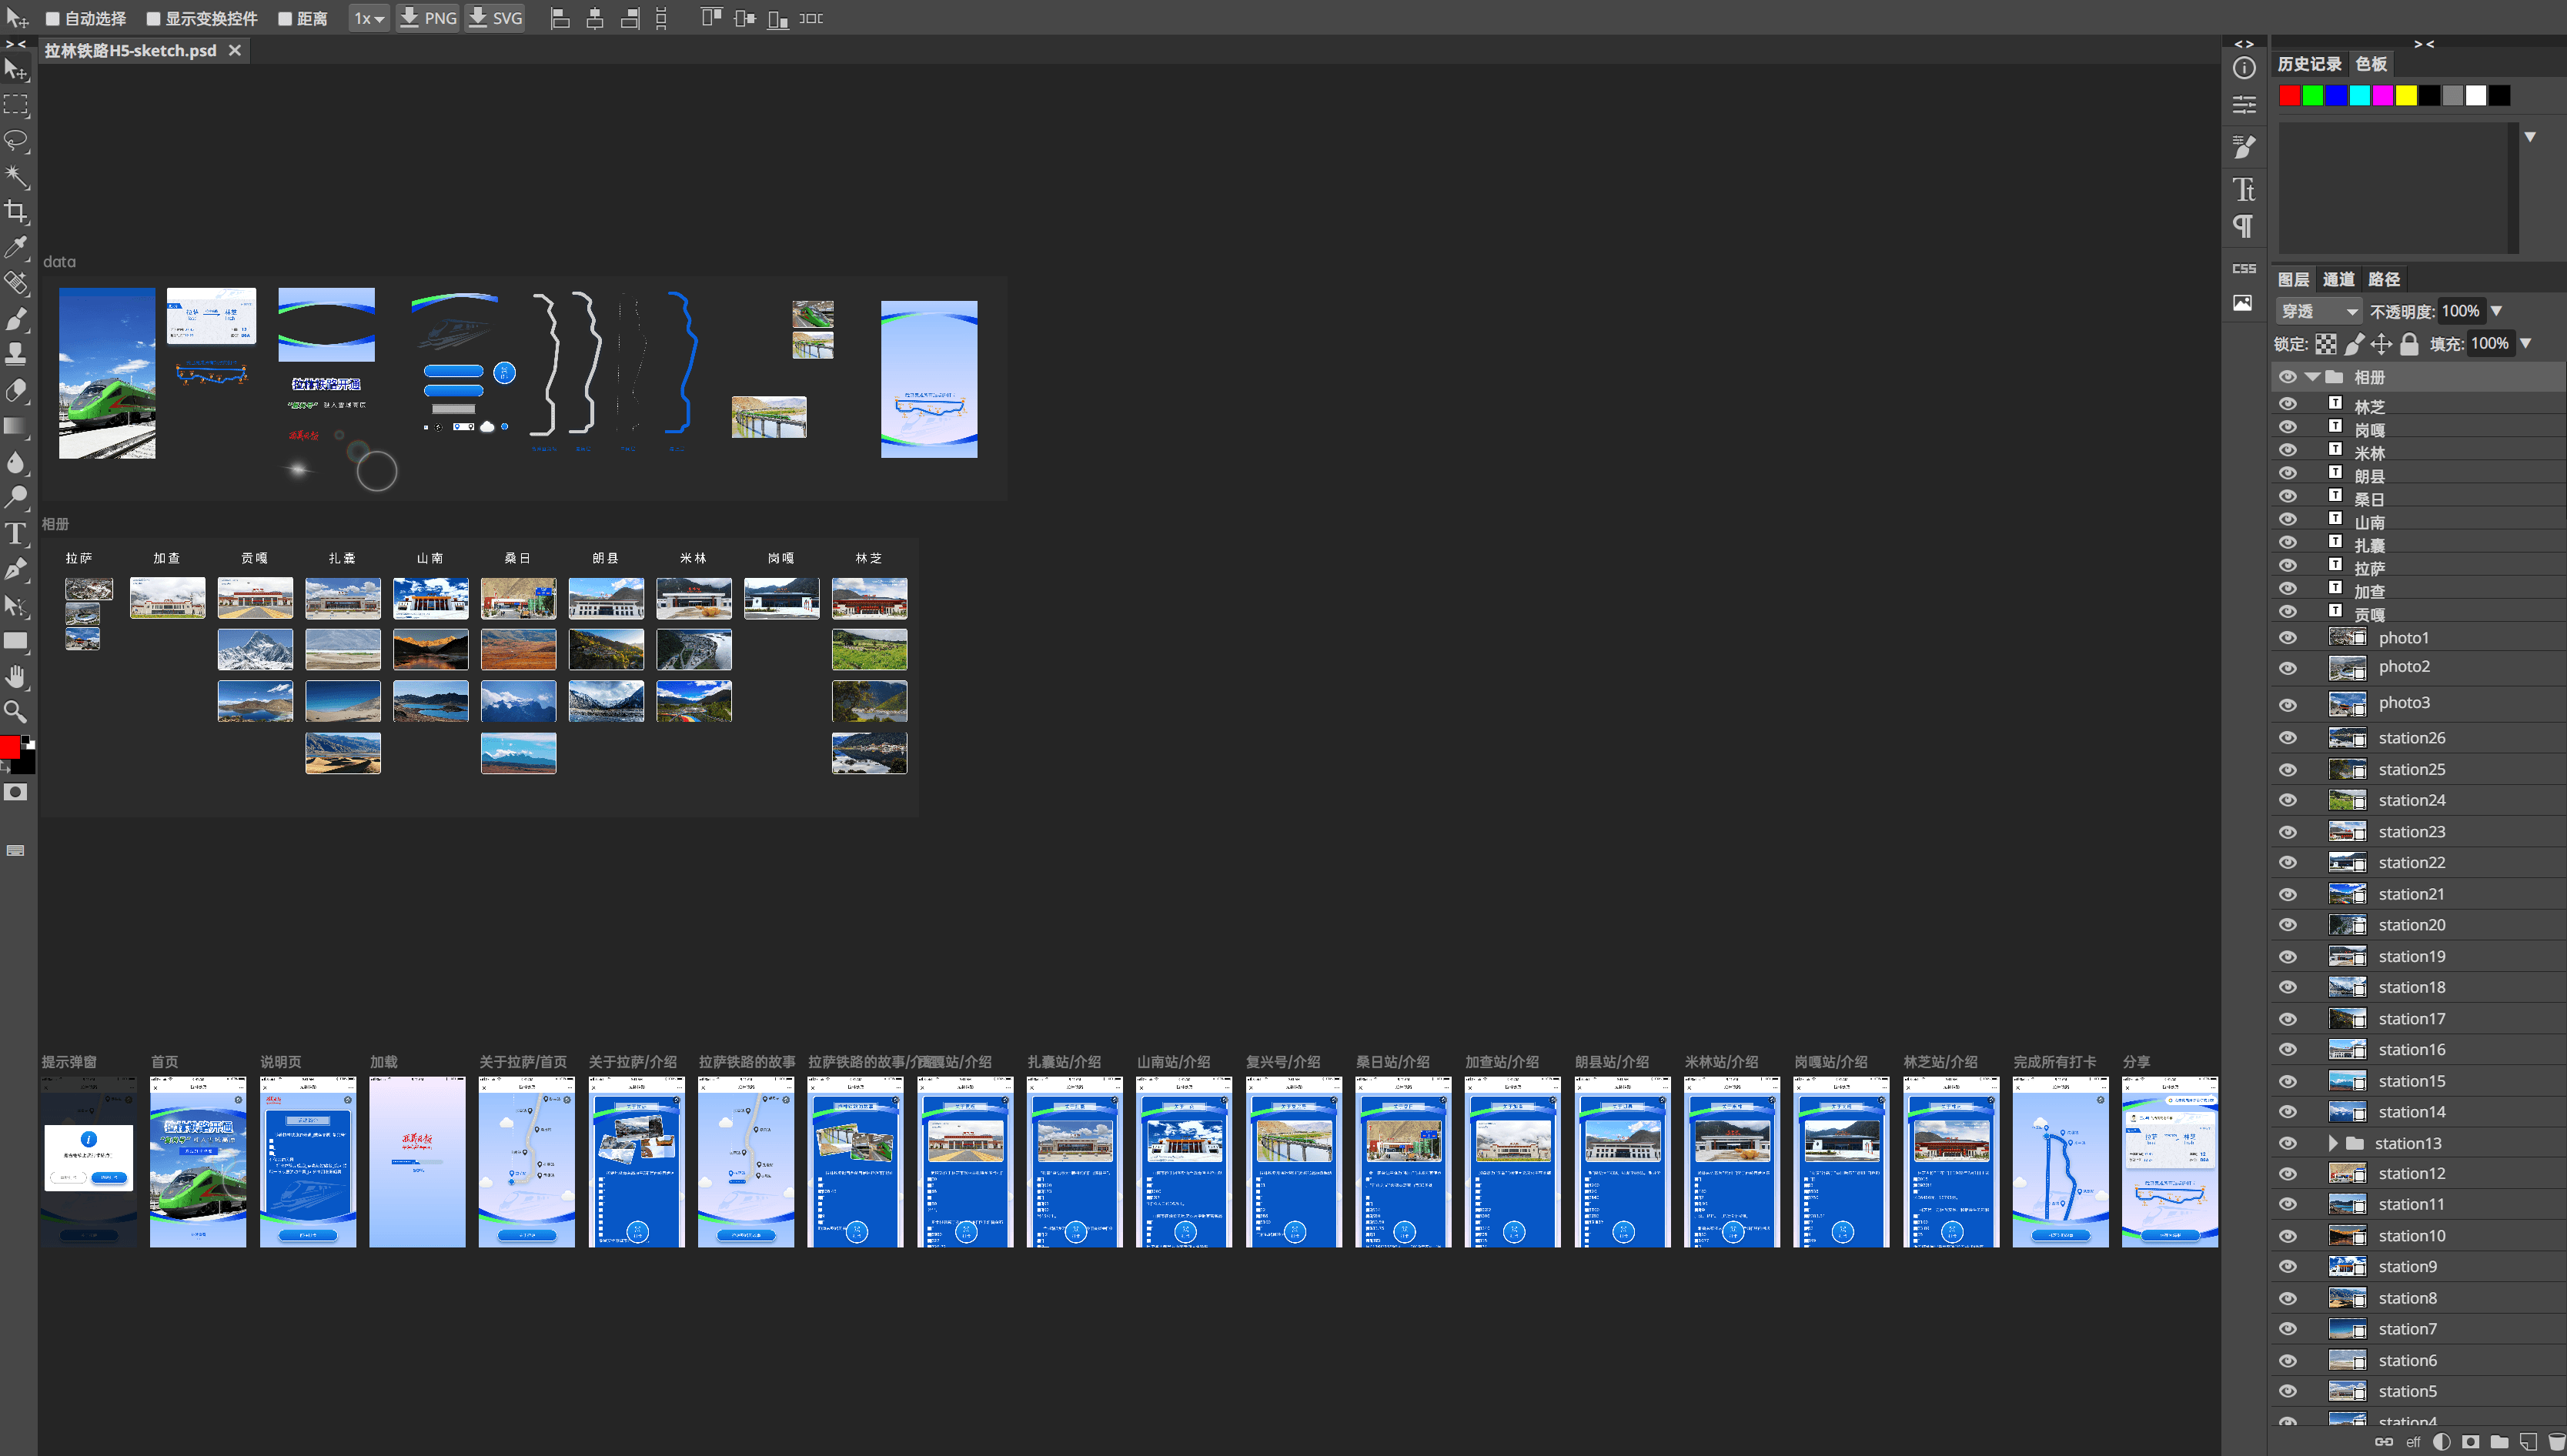Select the Magic Wand tool
The image size is (2567, 1456).
(x=16, y=176)
